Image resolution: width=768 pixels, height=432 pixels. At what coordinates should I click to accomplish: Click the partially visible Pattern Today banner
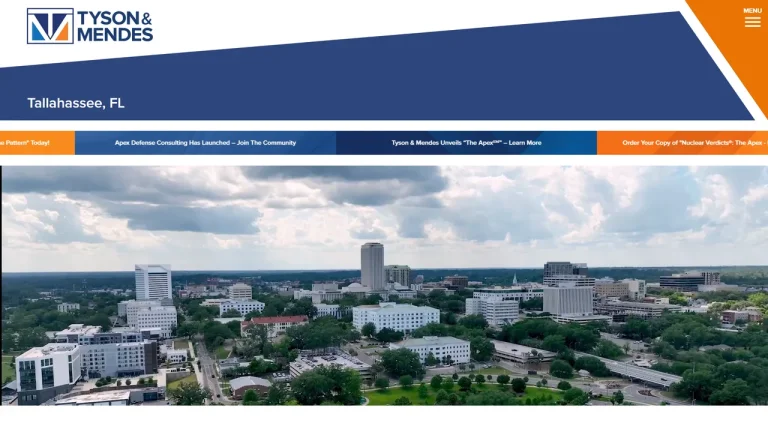pyautogui.click(x=37, y=143)
